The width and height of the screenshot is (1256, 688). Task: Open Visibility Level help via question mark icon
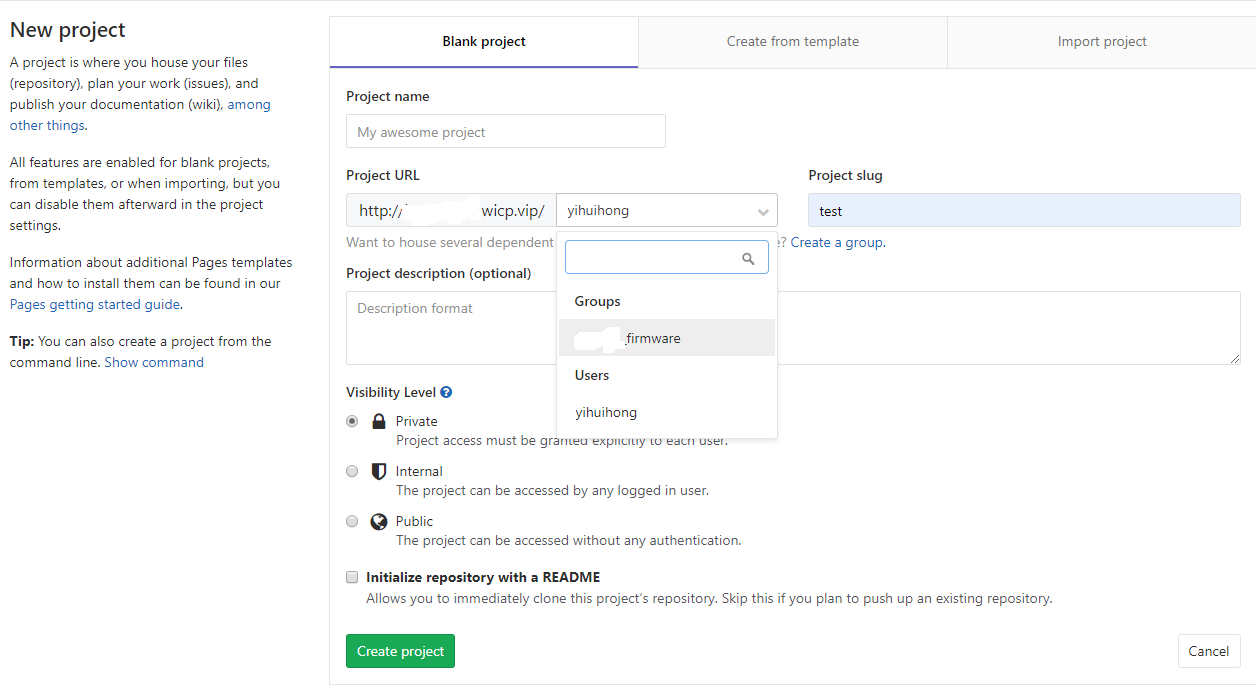[445, 392]
